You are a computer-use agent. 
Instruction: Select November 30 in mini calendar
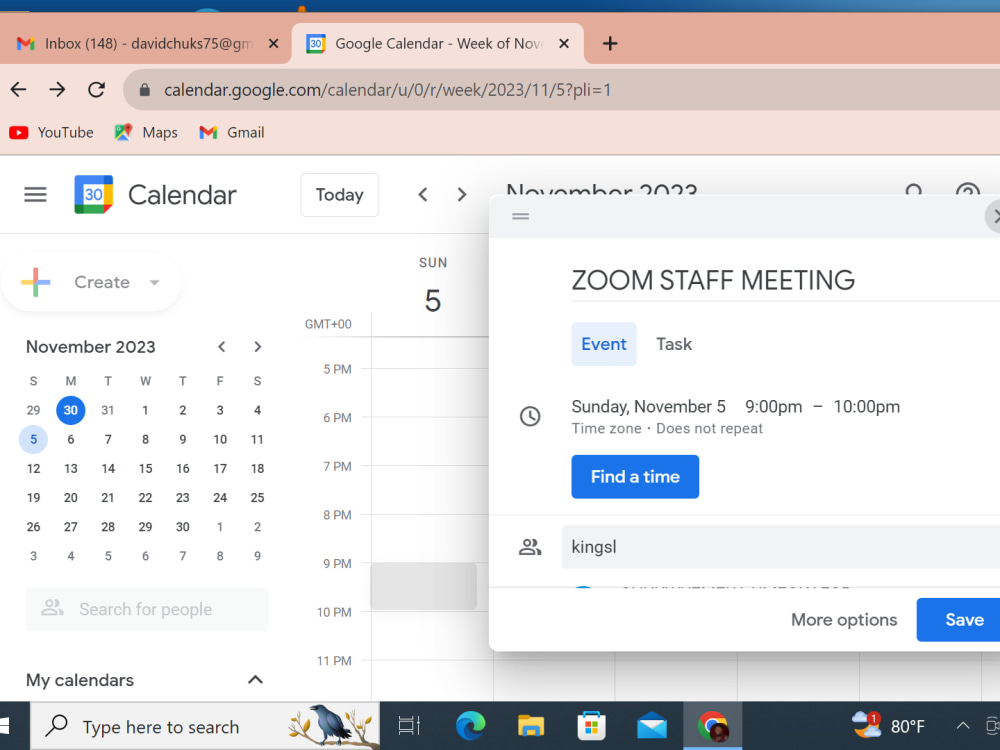click(x=182, y=527)
